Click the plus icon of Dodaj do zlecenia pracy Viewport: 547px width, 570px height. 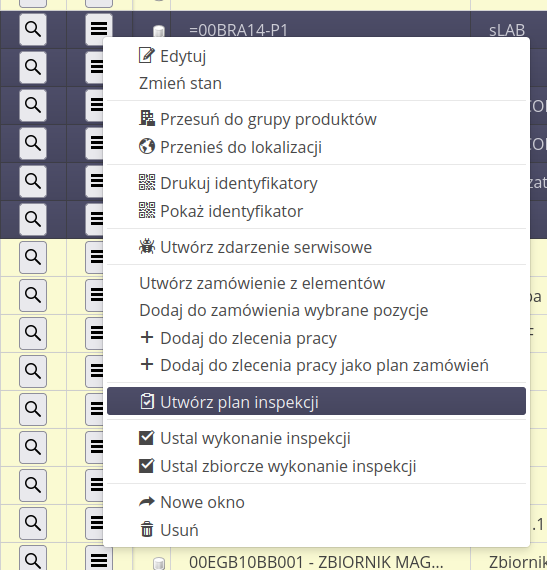147,337
